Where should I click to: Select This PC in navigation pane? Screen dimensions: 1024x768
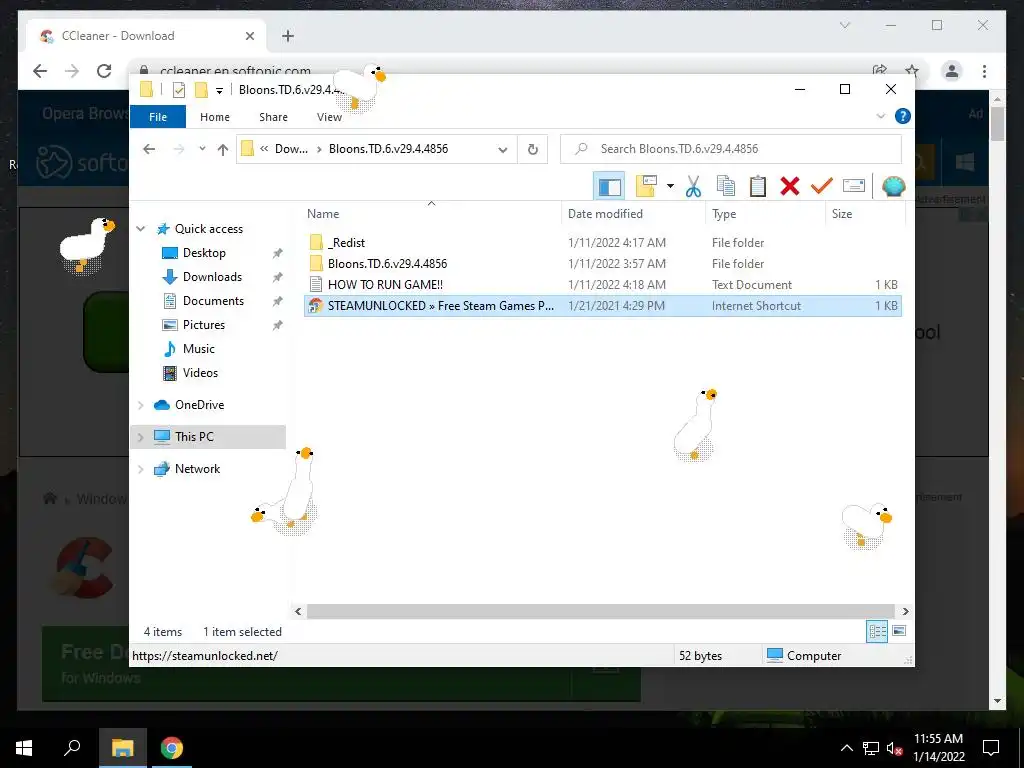194,437
